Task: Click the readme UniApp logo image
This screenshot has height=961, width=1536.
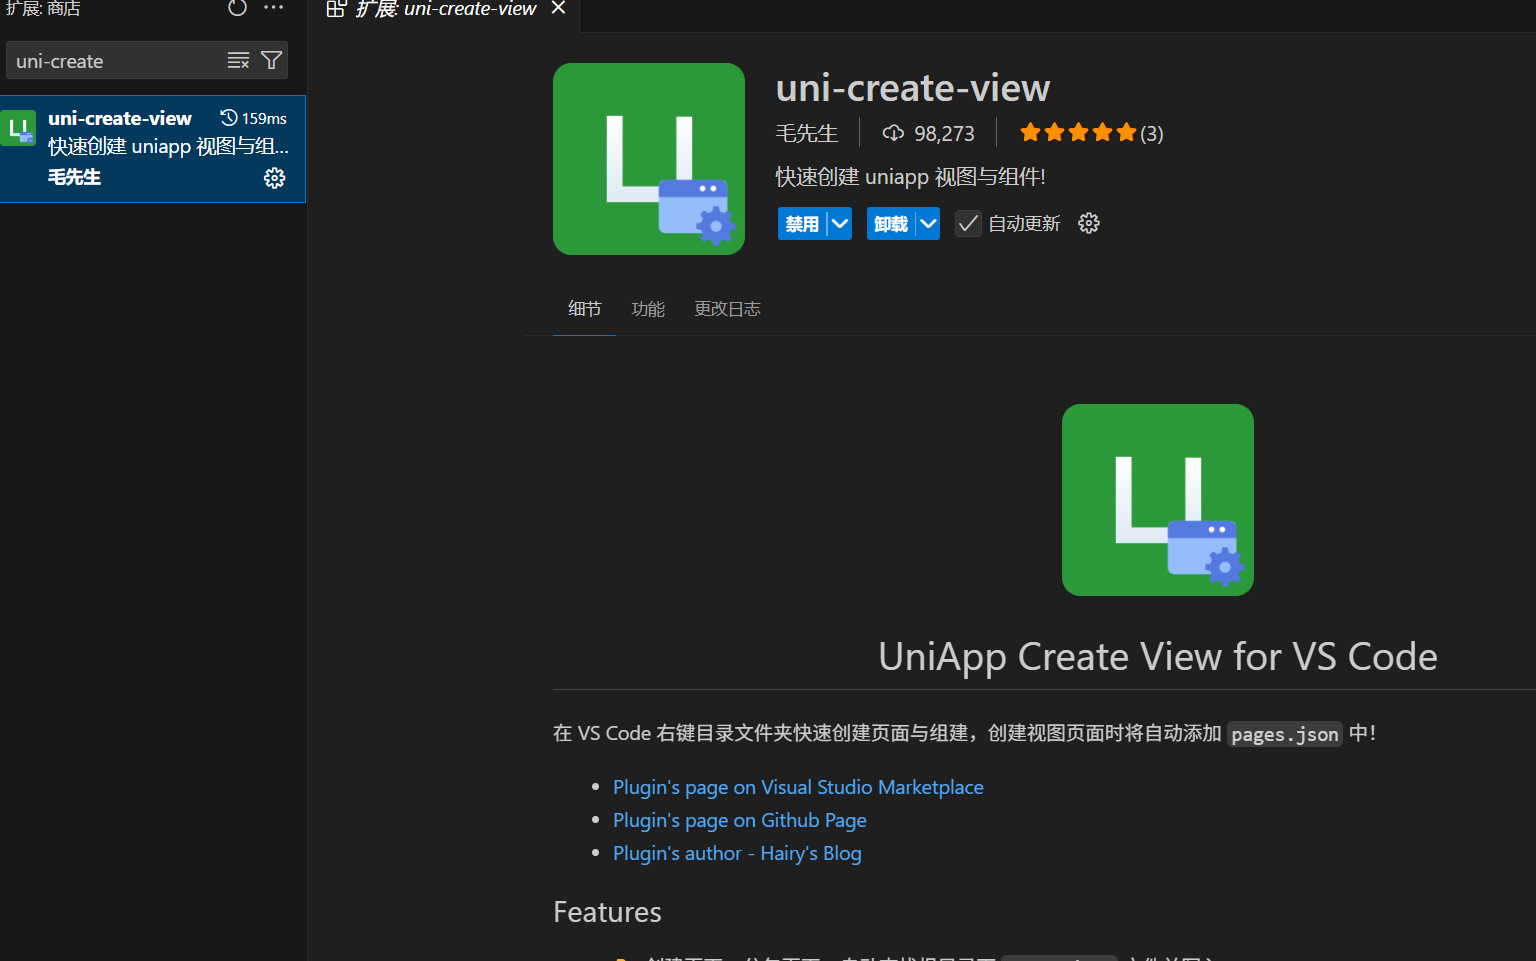Action: point(1158,500)
